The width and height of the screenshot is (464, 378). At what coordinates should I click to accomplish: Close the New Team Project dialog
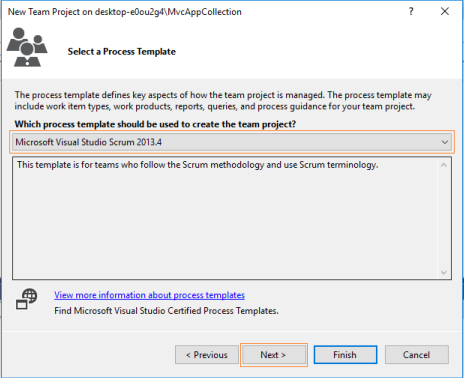445,11
